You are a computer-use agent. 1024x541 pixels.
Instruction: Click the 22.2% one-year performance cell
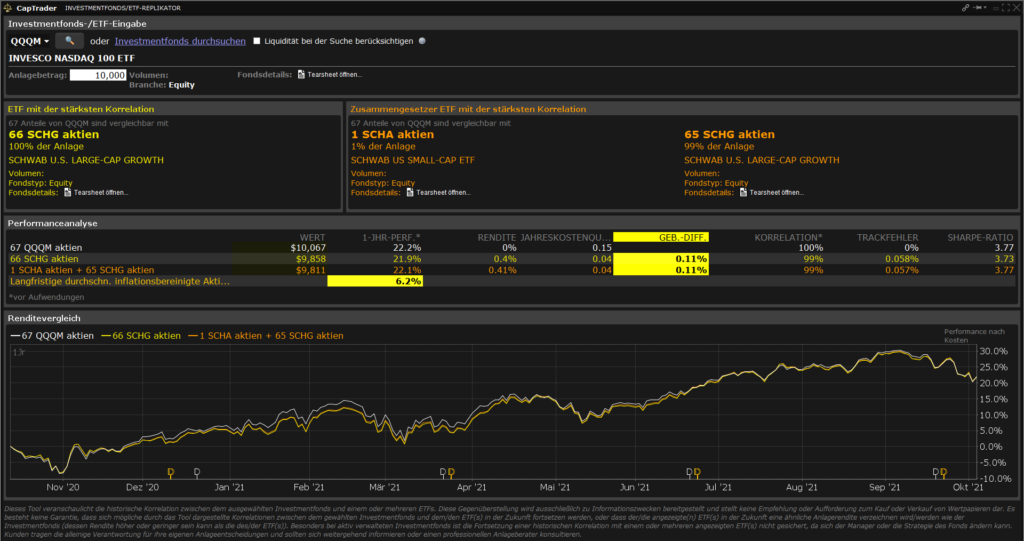point(407,248)
